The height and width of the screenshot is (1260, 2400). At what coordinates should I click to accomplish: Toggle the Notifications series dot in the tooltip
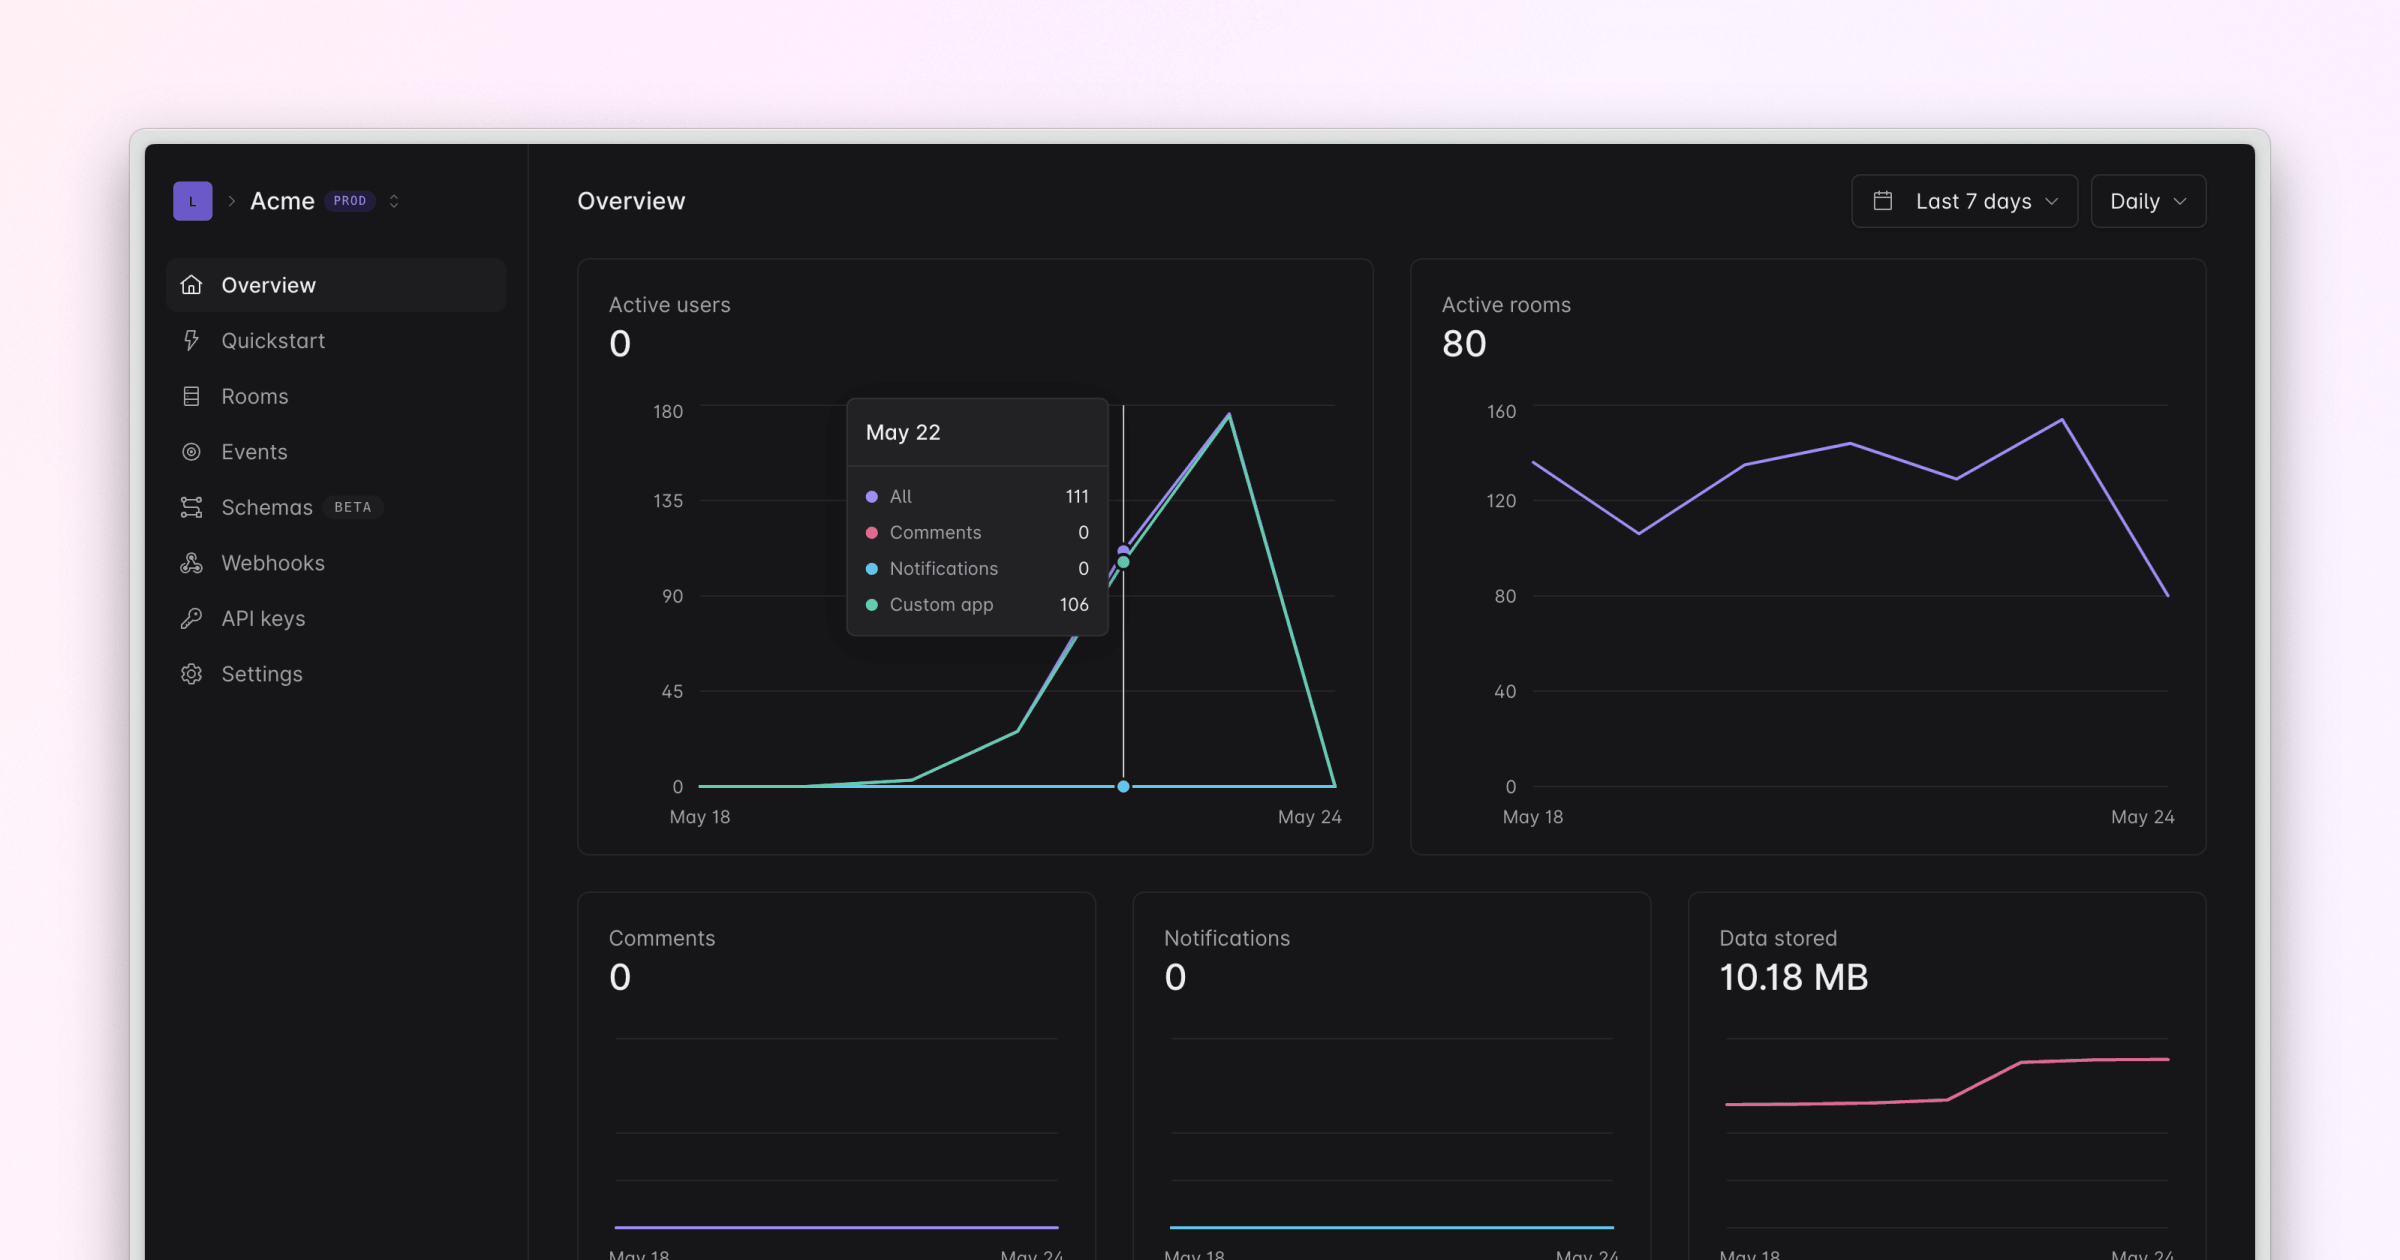(x=871, y=568)
